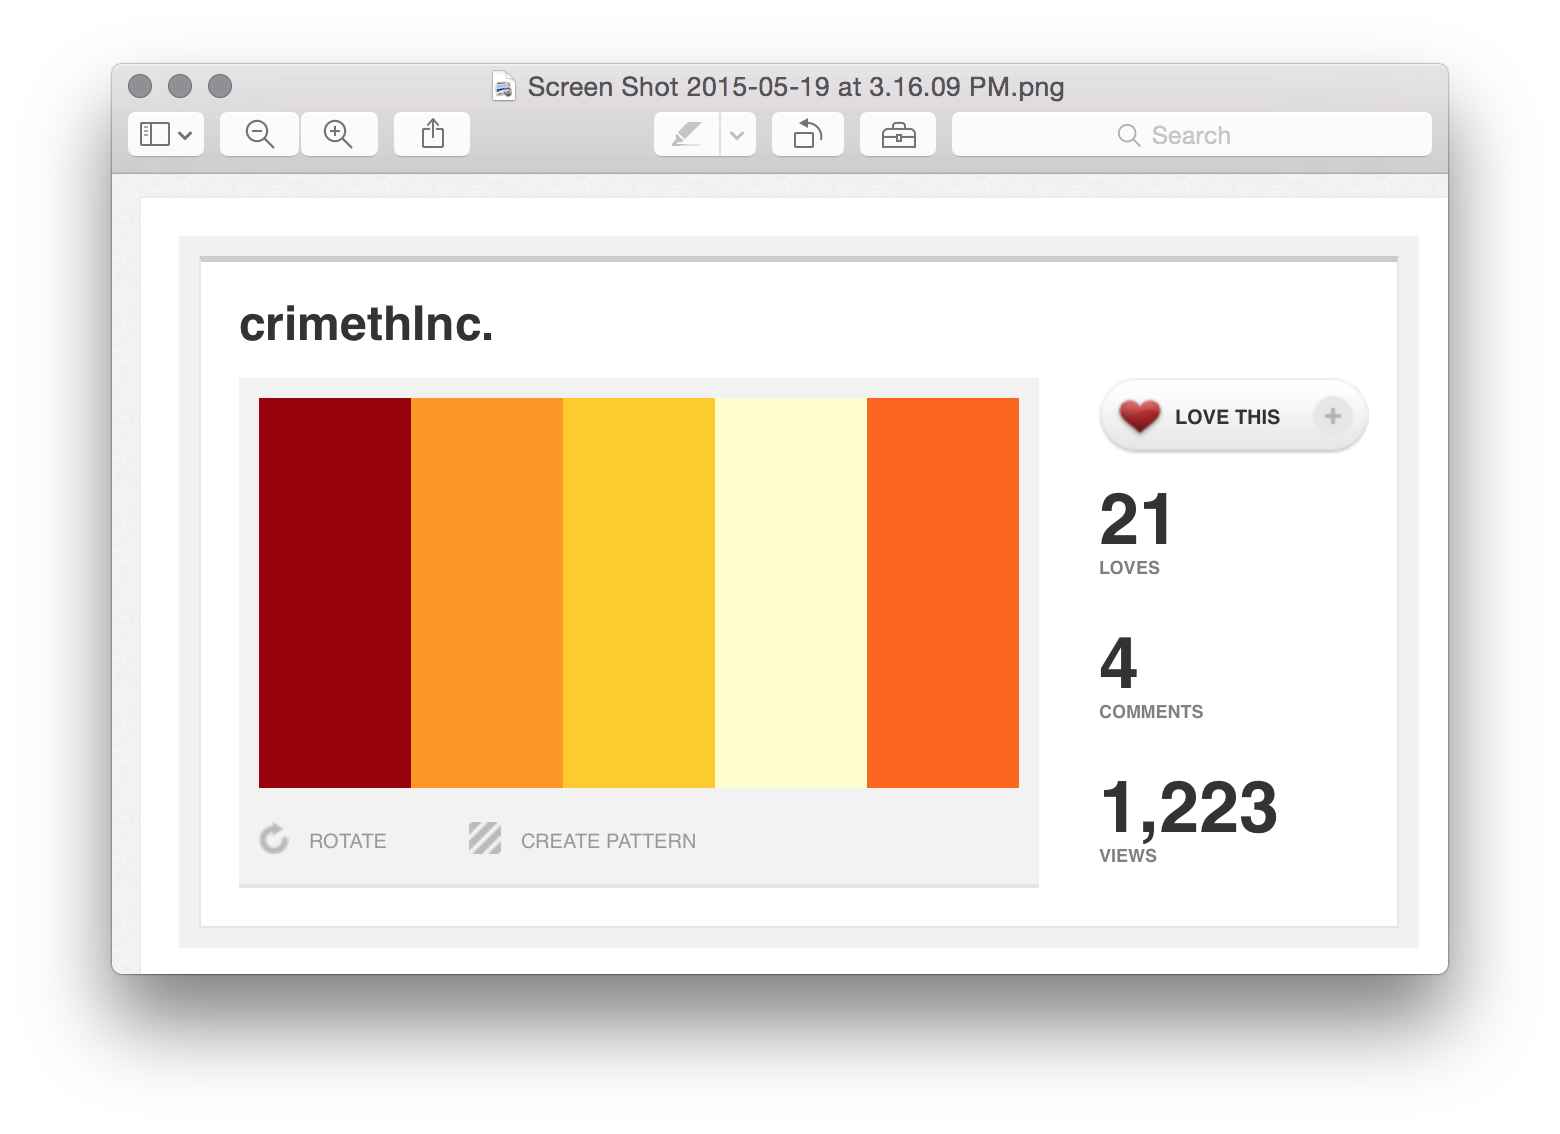
Task: Open the Share toolbar button
Action: (x=432, y=134)
